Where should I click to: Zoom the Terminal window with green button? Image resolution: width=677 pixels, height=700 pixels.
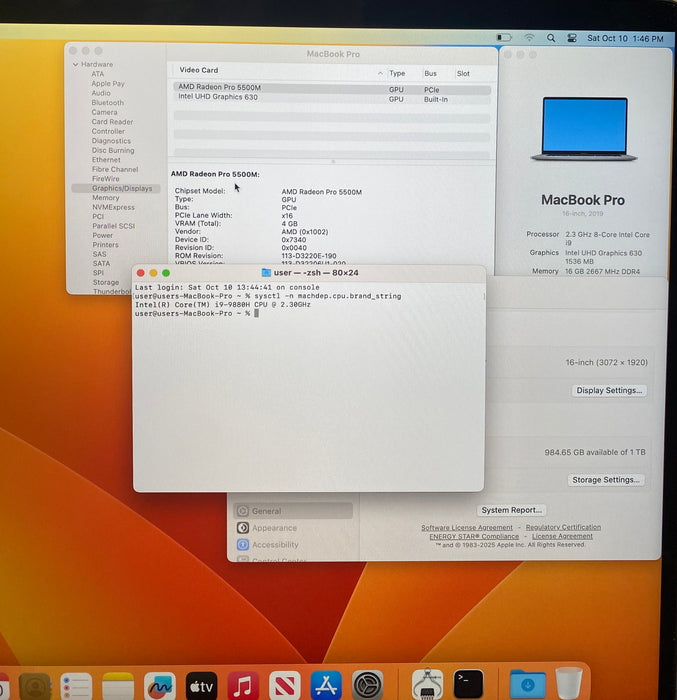[x=166, y=273]
